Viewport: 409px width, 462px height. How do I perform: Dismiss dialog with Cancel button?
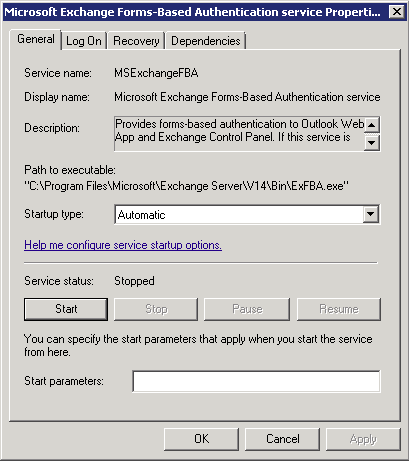coord(282,439)
